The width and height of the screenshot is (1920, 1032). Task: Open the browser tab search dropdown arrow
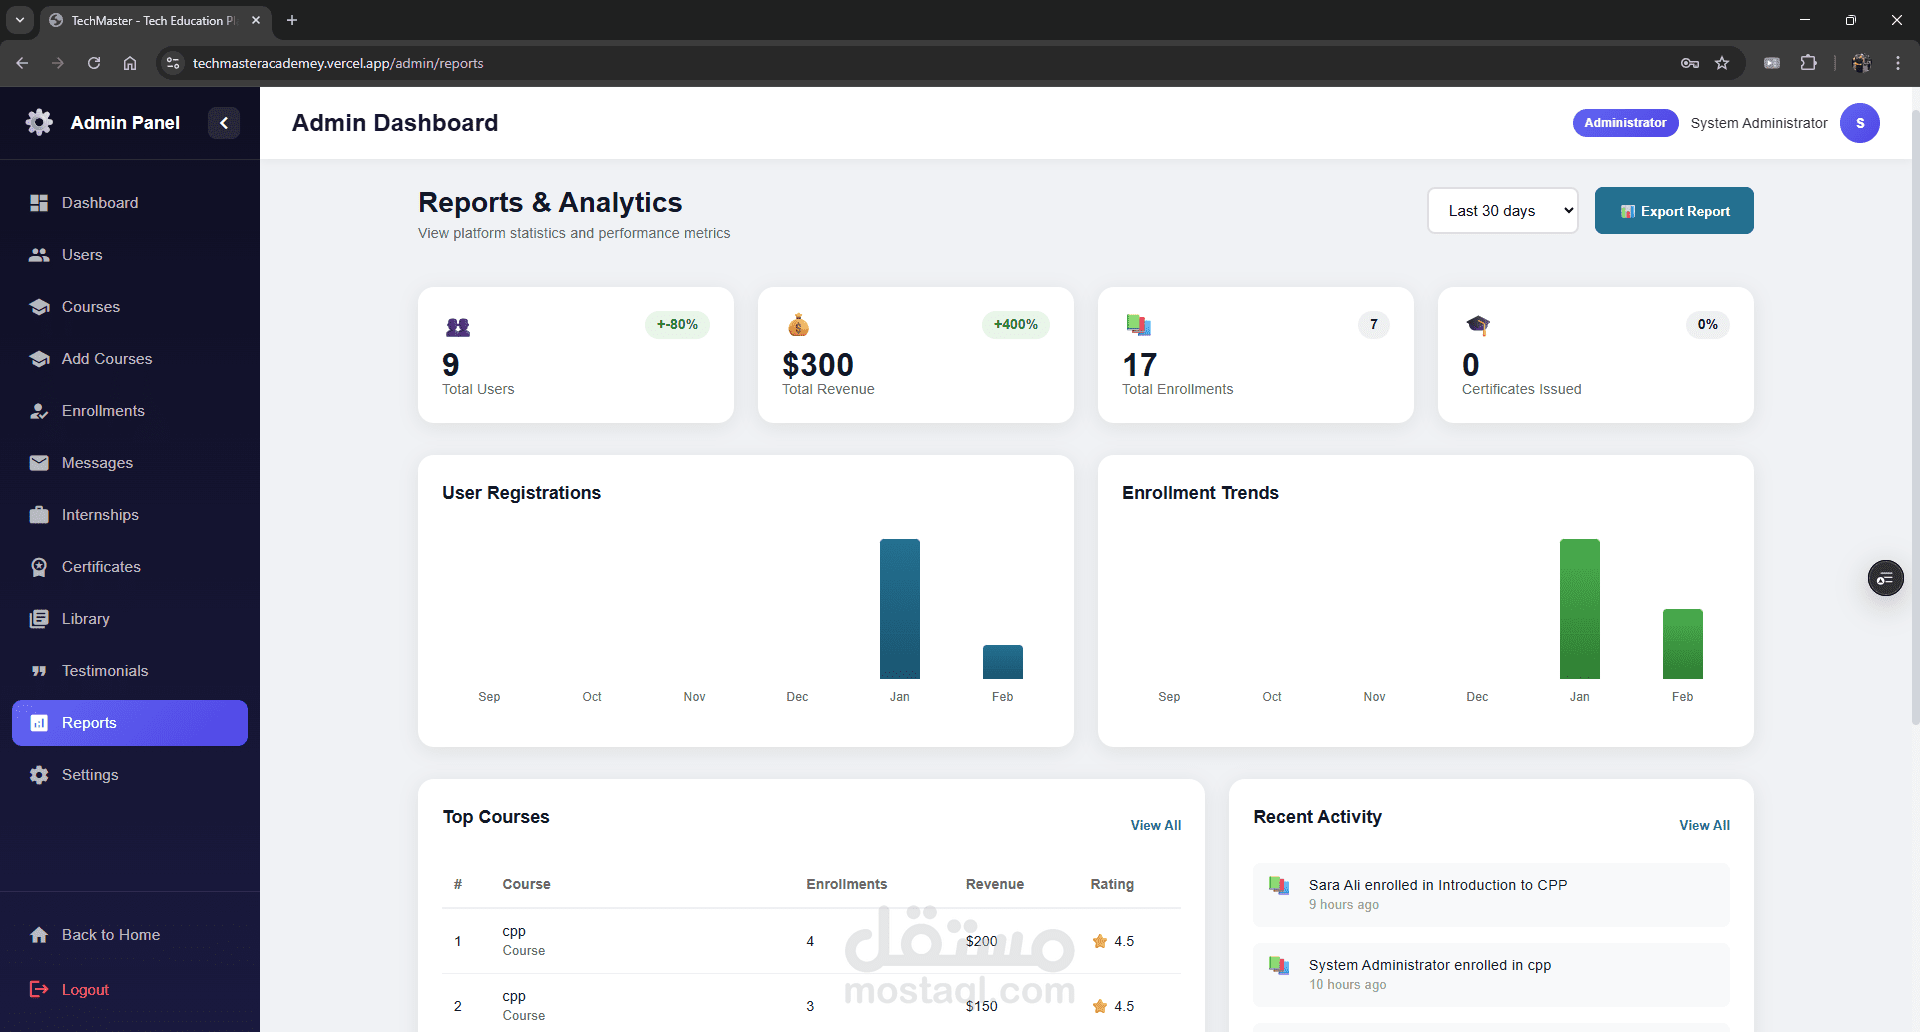point(19,20)
